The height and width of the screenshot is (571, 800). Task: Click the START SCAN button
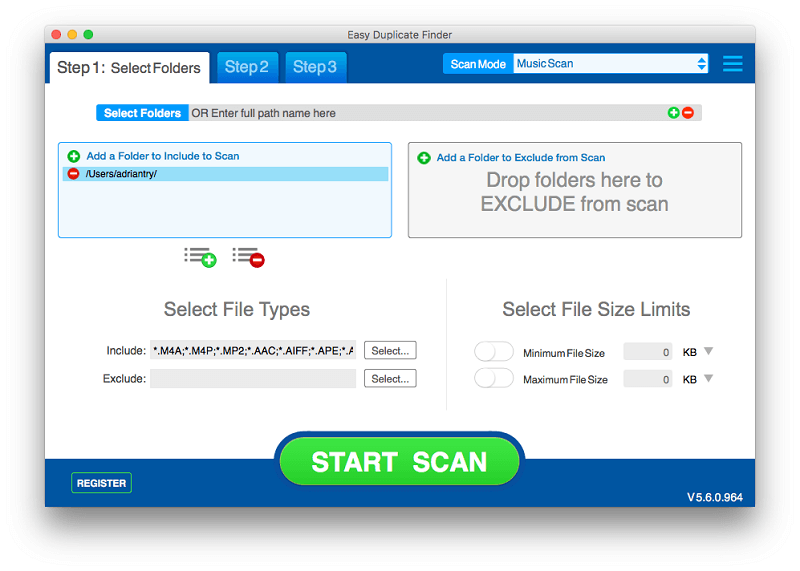(399, 461)
